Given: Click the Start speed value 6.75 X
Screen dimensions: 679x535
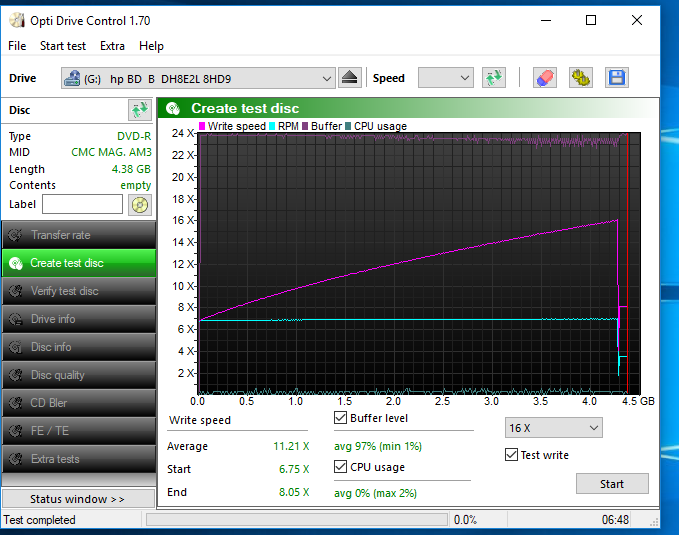Looking at the screenshot, I should point(294,469).
